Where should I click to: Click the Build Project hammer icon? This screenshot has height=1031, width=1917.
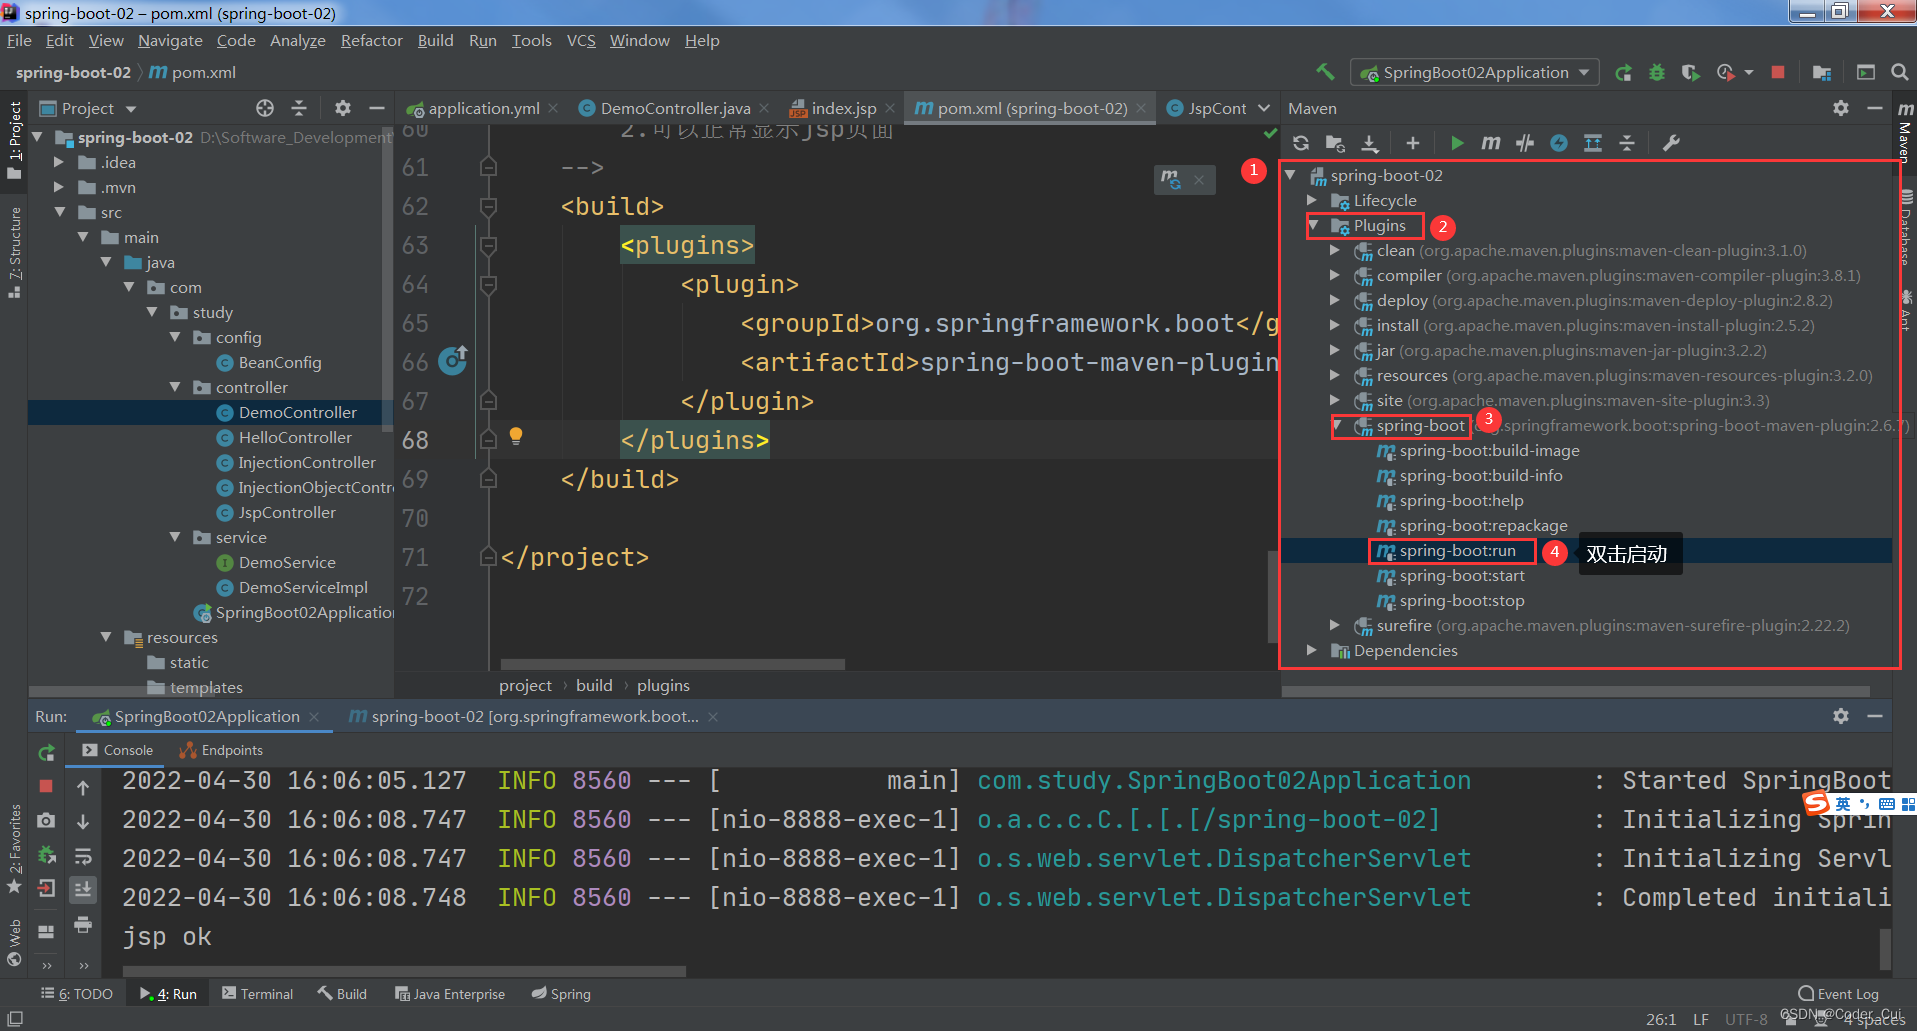[x=1325, y=72]
